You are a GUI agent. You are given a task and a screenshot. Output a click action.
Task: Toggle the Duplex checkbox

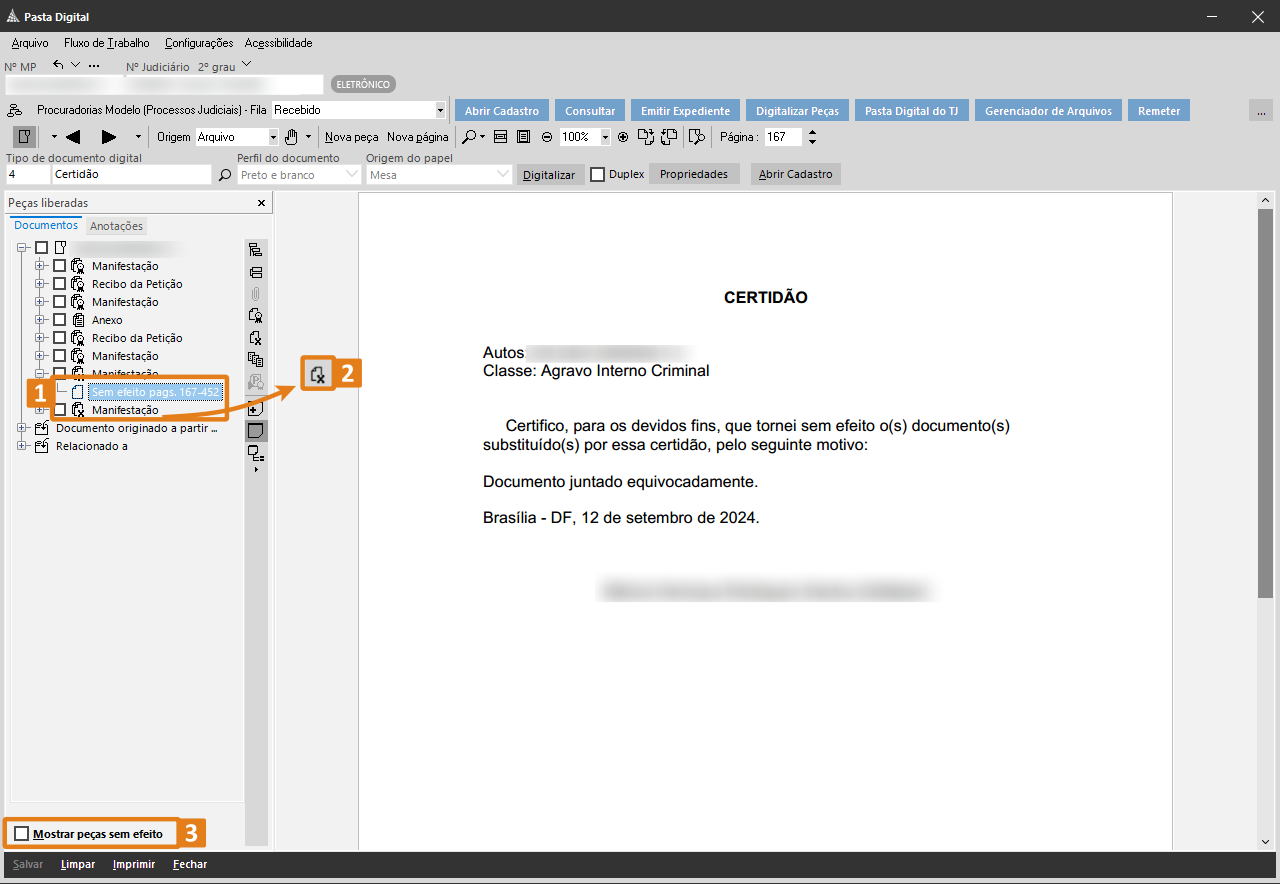click(x=597, y=174)
